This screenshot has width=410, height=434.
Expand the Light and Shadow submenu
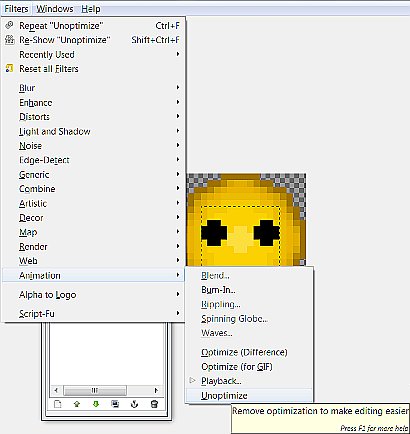pos(93,131)
